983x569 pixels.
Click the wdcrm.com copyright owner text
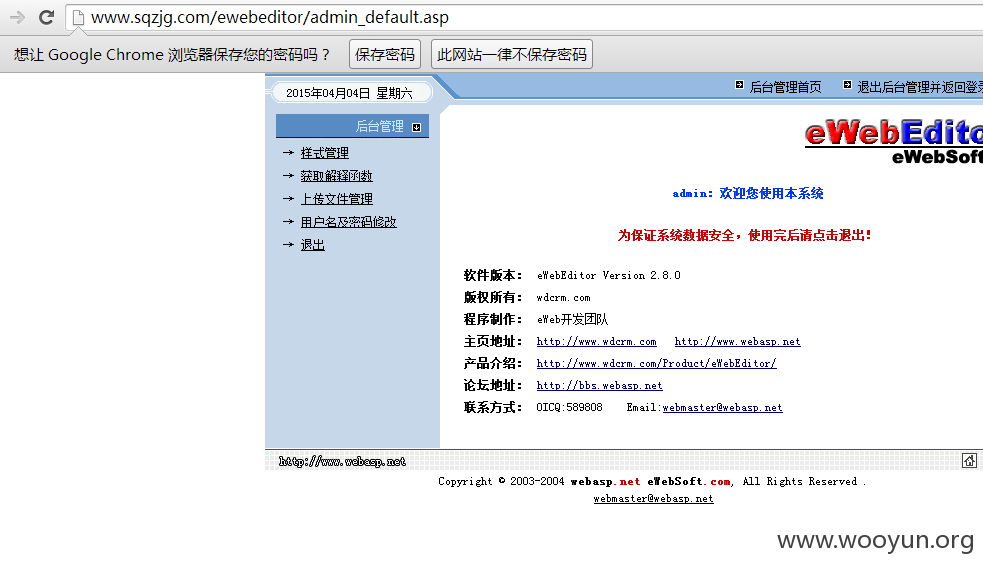click(x=564, y=298)
